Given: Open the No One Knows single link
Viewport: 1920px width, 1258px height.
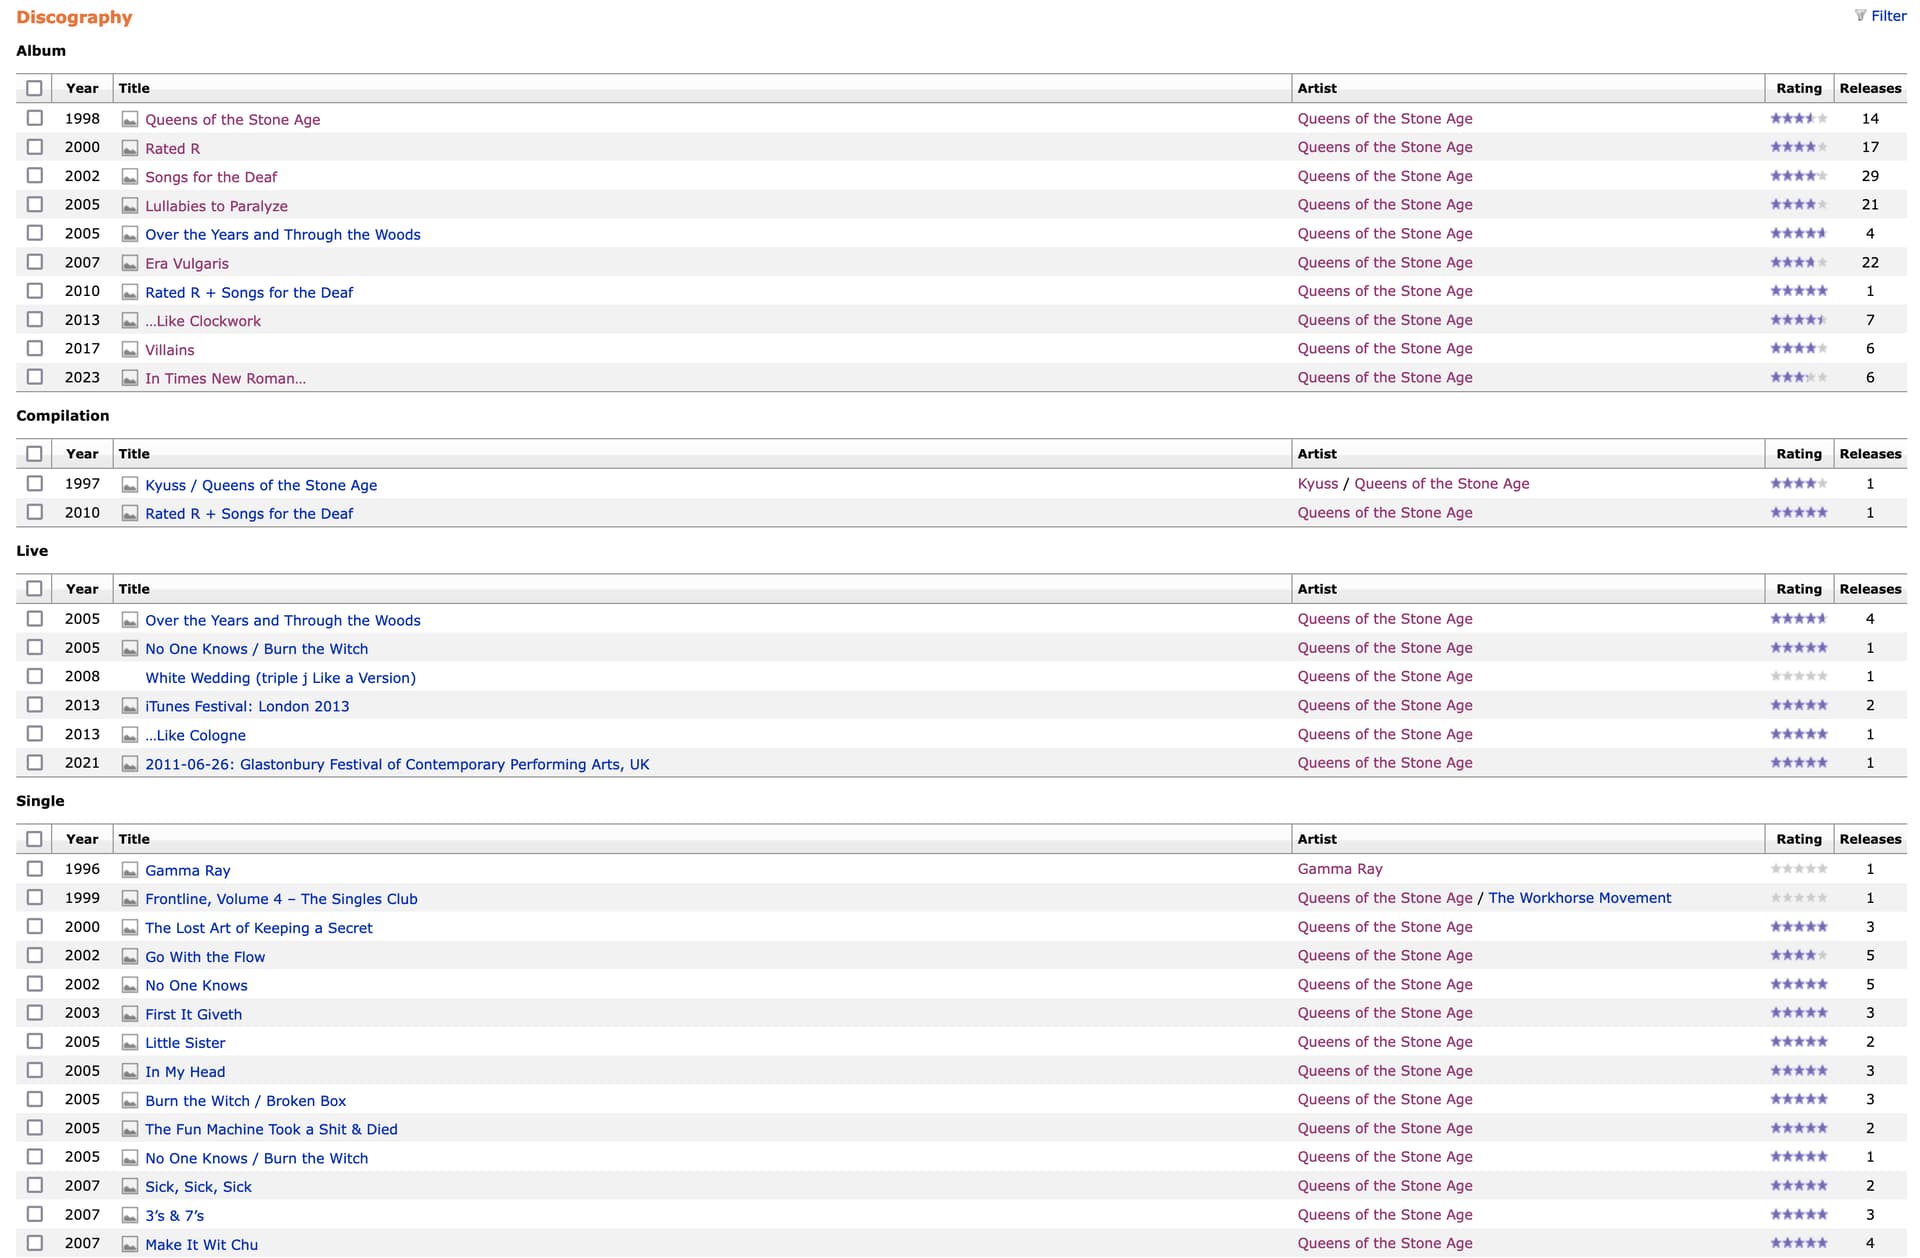Looking at the screenshot, I should click(196, 985).
